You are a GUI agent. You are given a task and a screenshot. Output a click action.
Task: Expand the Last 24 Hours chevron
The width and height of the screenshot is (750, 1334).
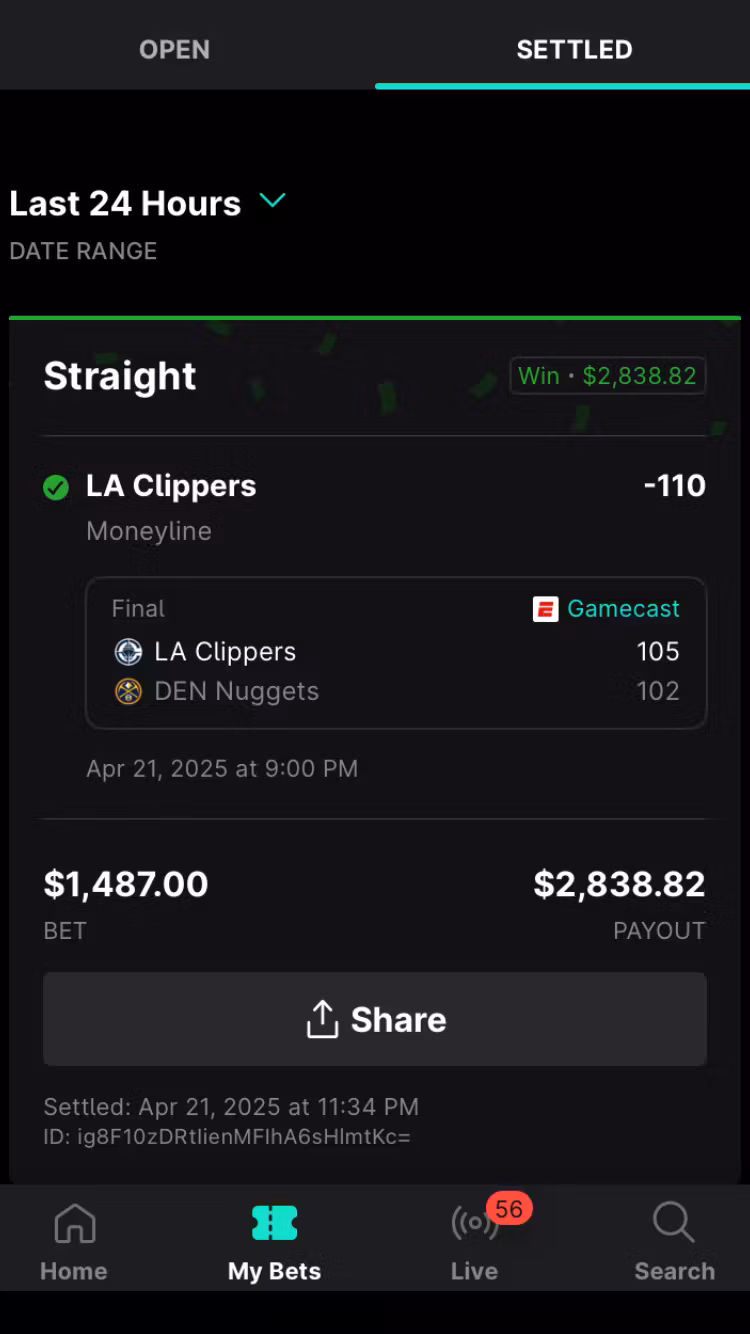pyautogui.click(x=272, y=201)
